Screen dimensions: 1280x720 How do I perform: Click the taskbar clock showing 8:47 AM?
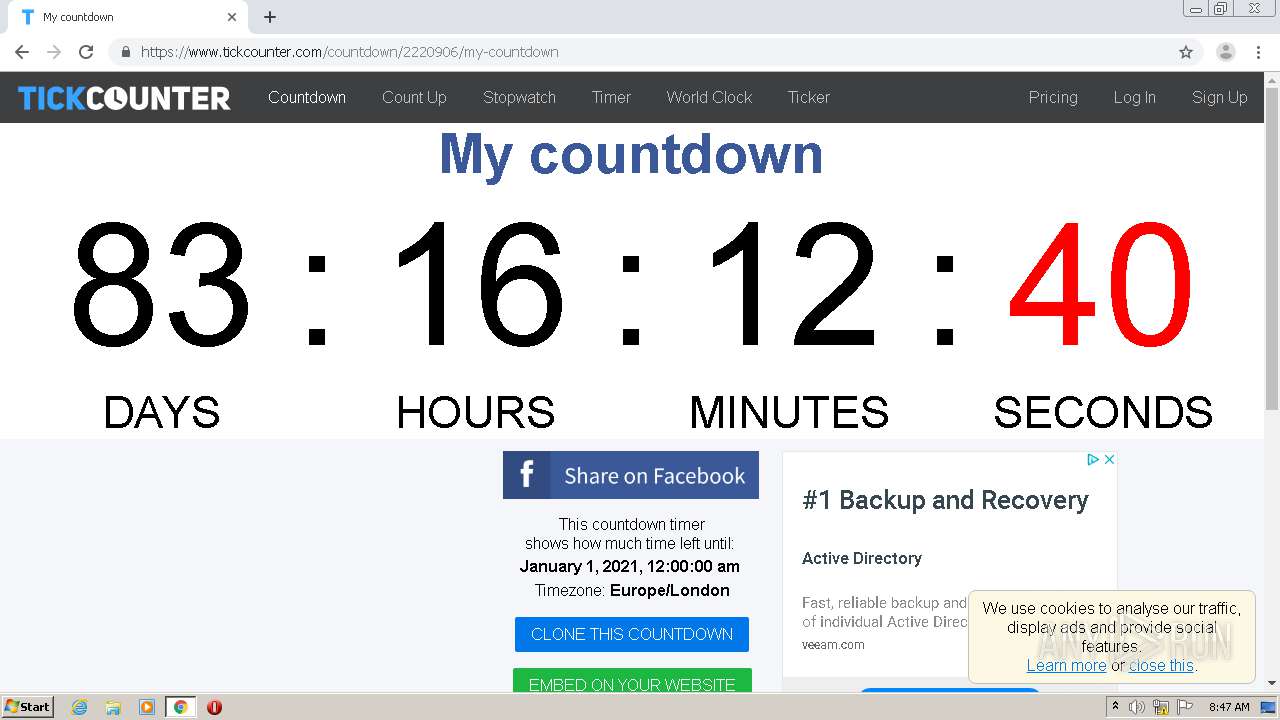1229,707
